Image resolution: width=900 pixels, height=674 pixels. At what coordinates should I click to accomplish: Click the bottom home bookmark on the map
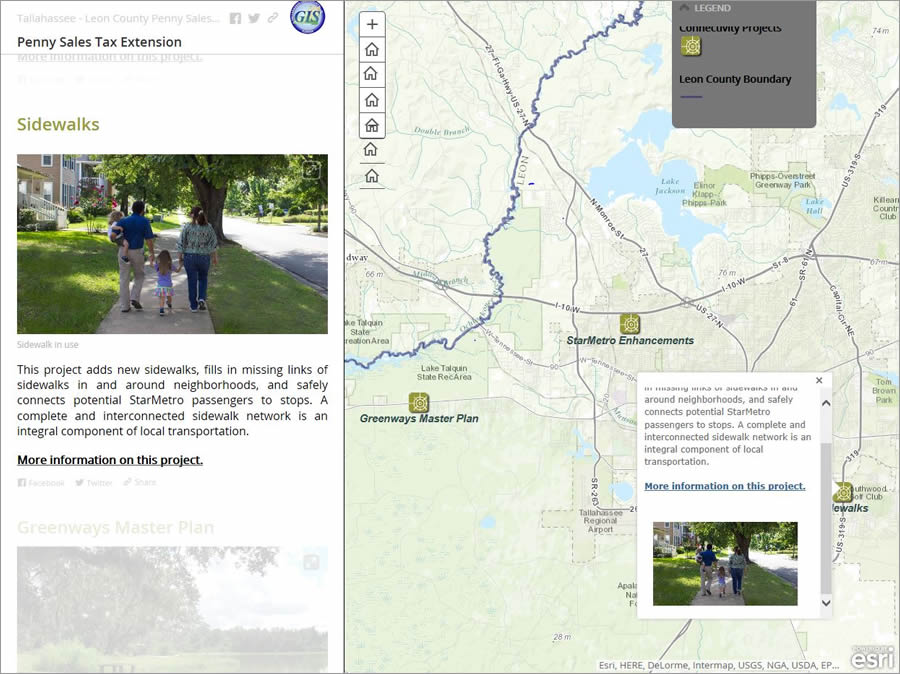coord(371,175)
